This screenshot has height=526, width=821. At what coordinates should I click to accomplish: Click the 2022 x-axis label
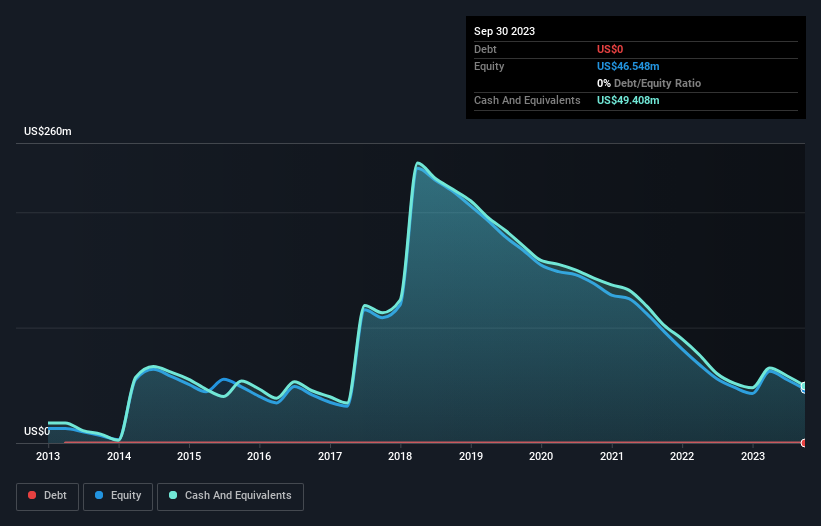682,456
